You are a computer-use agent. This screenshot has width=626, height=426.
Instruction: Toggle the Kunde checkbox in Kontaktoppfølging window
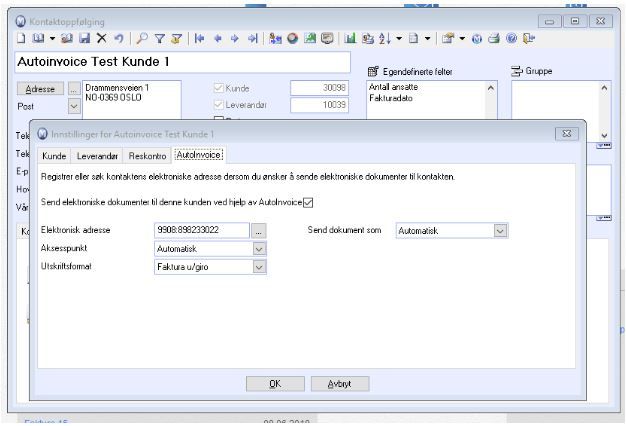[218, 88]
